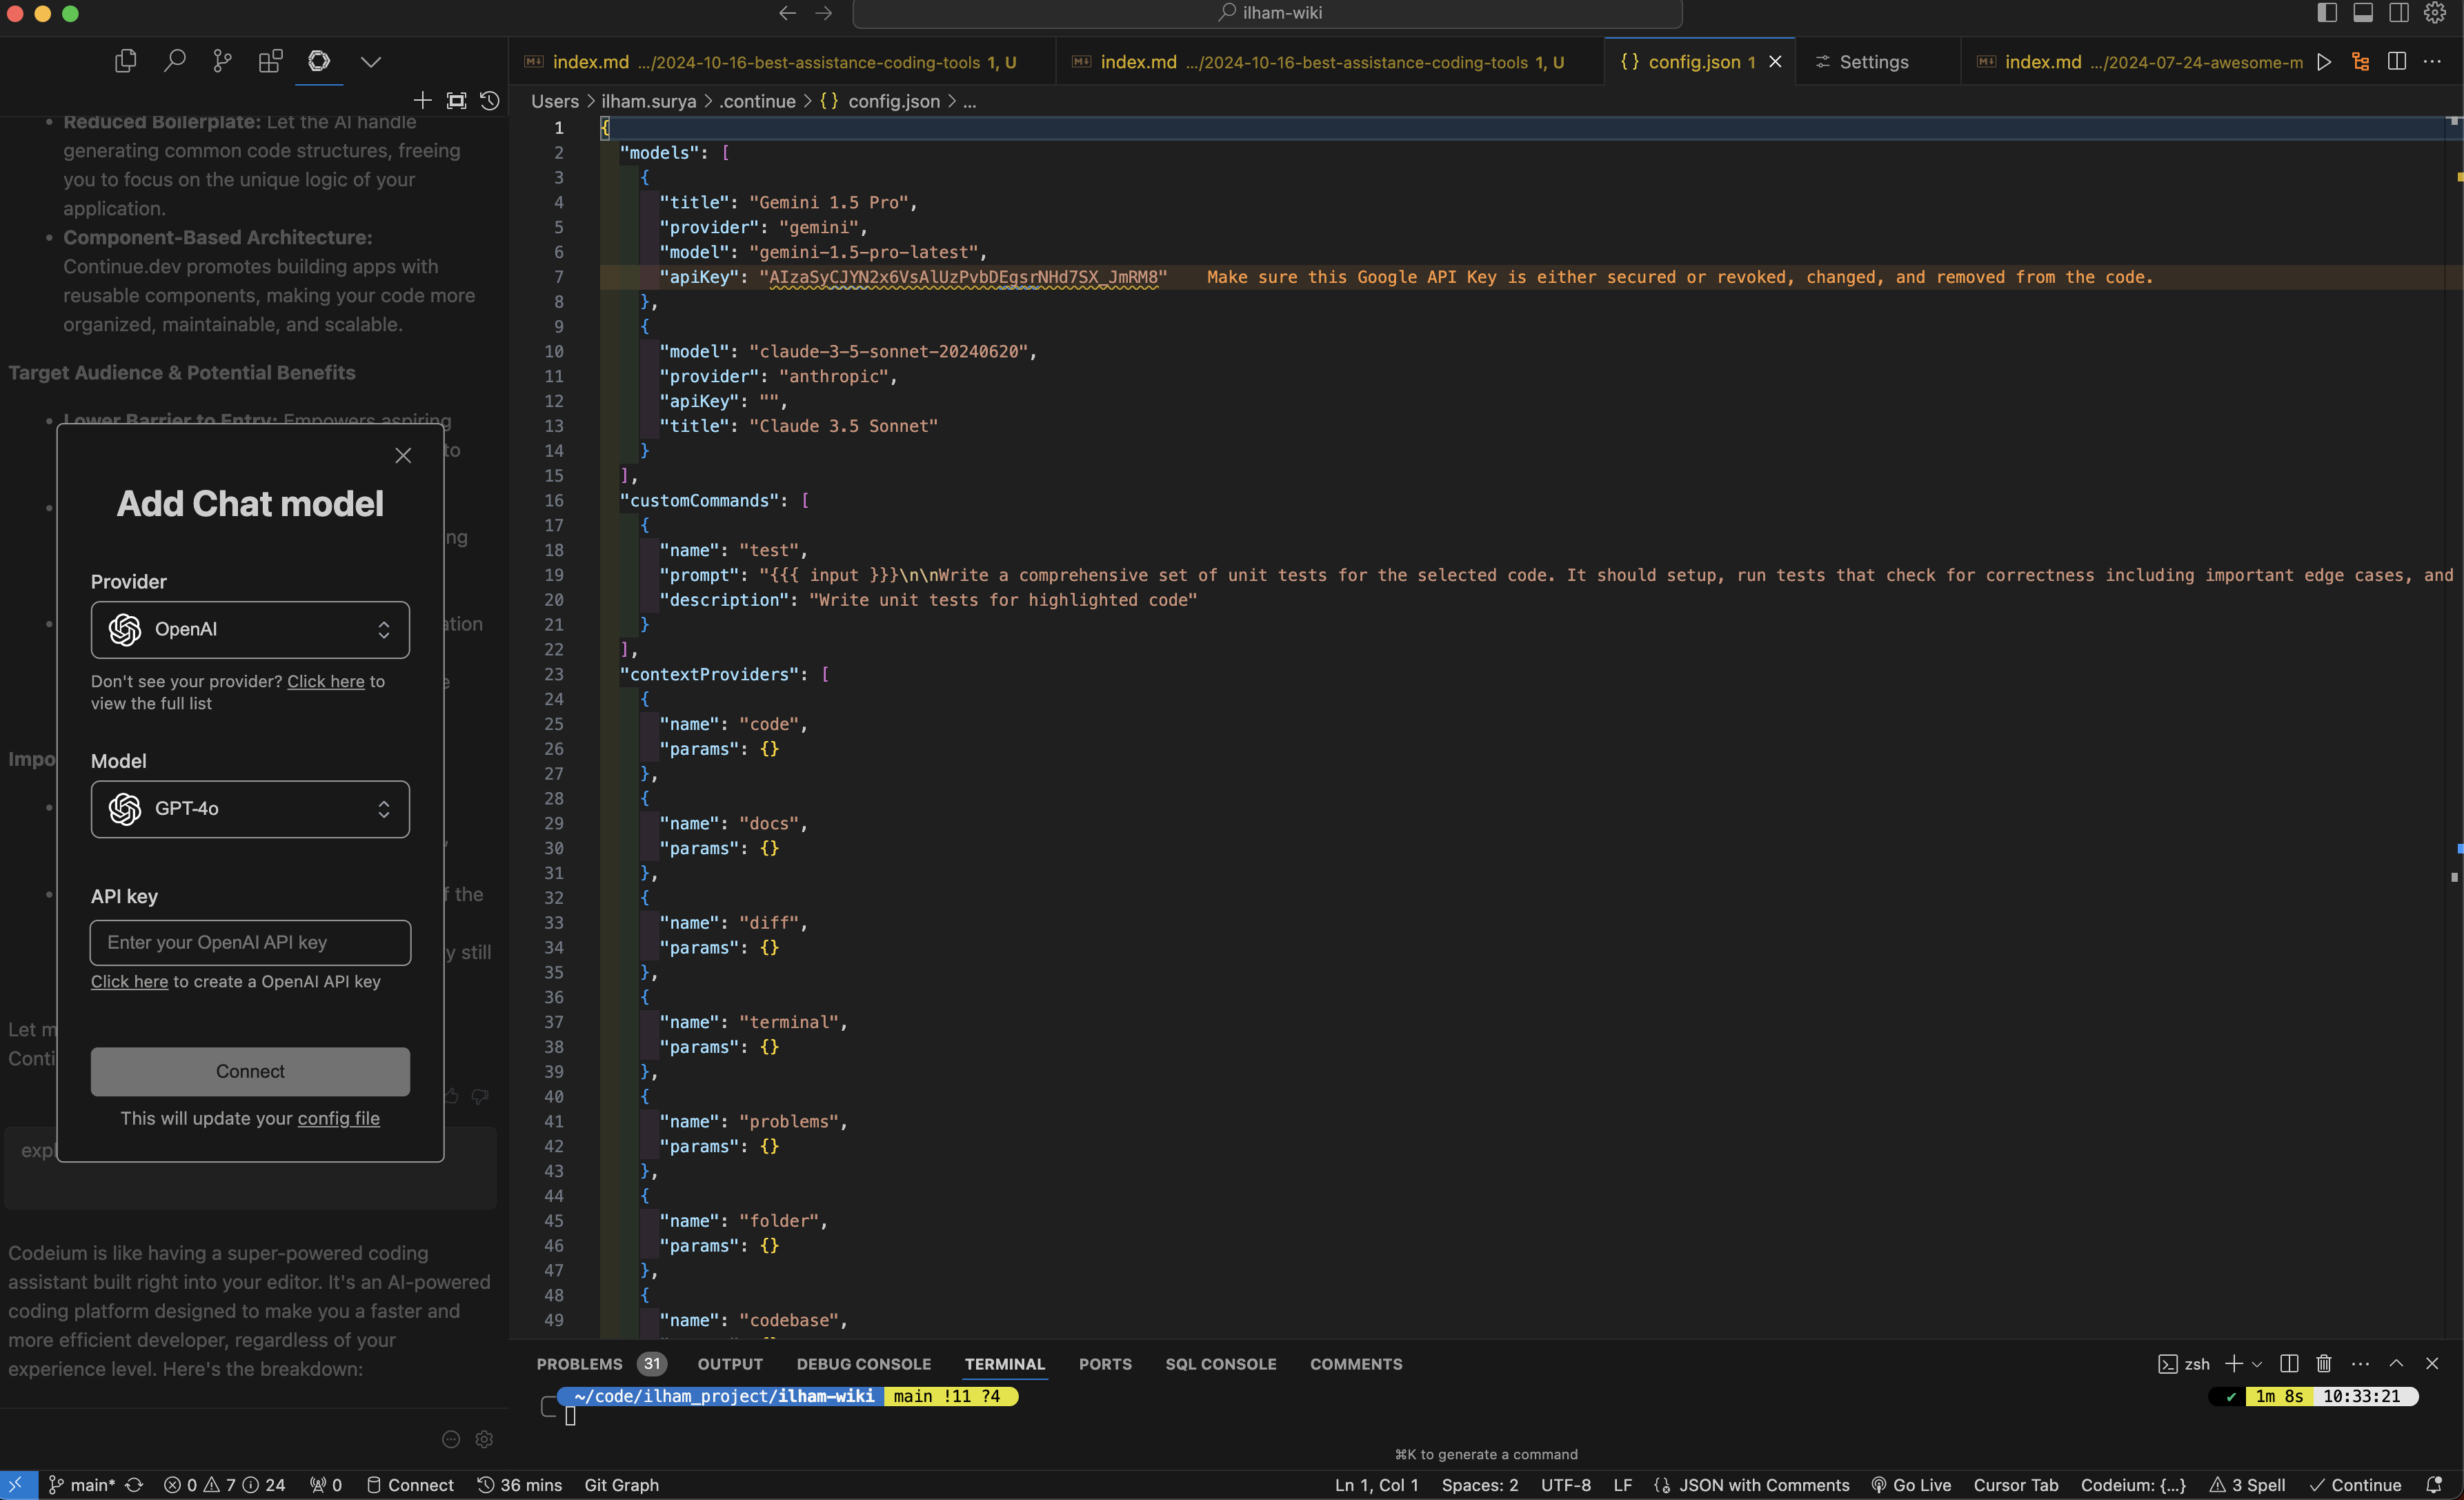2464x1500 pixels.
Task: Open the Continue settings gear below chat
Action: tap(484, 1440)
